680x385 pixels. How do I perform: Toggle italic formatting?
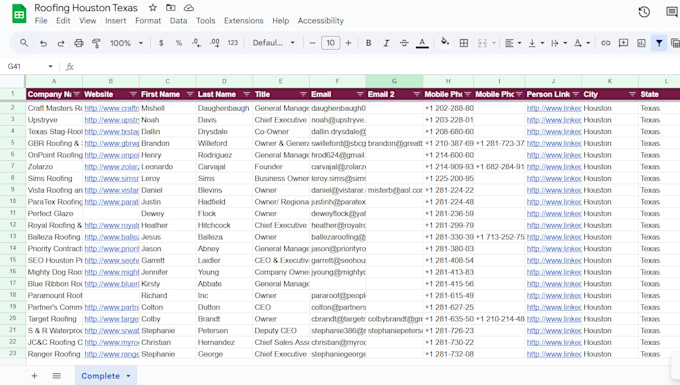tap(386, 43)
